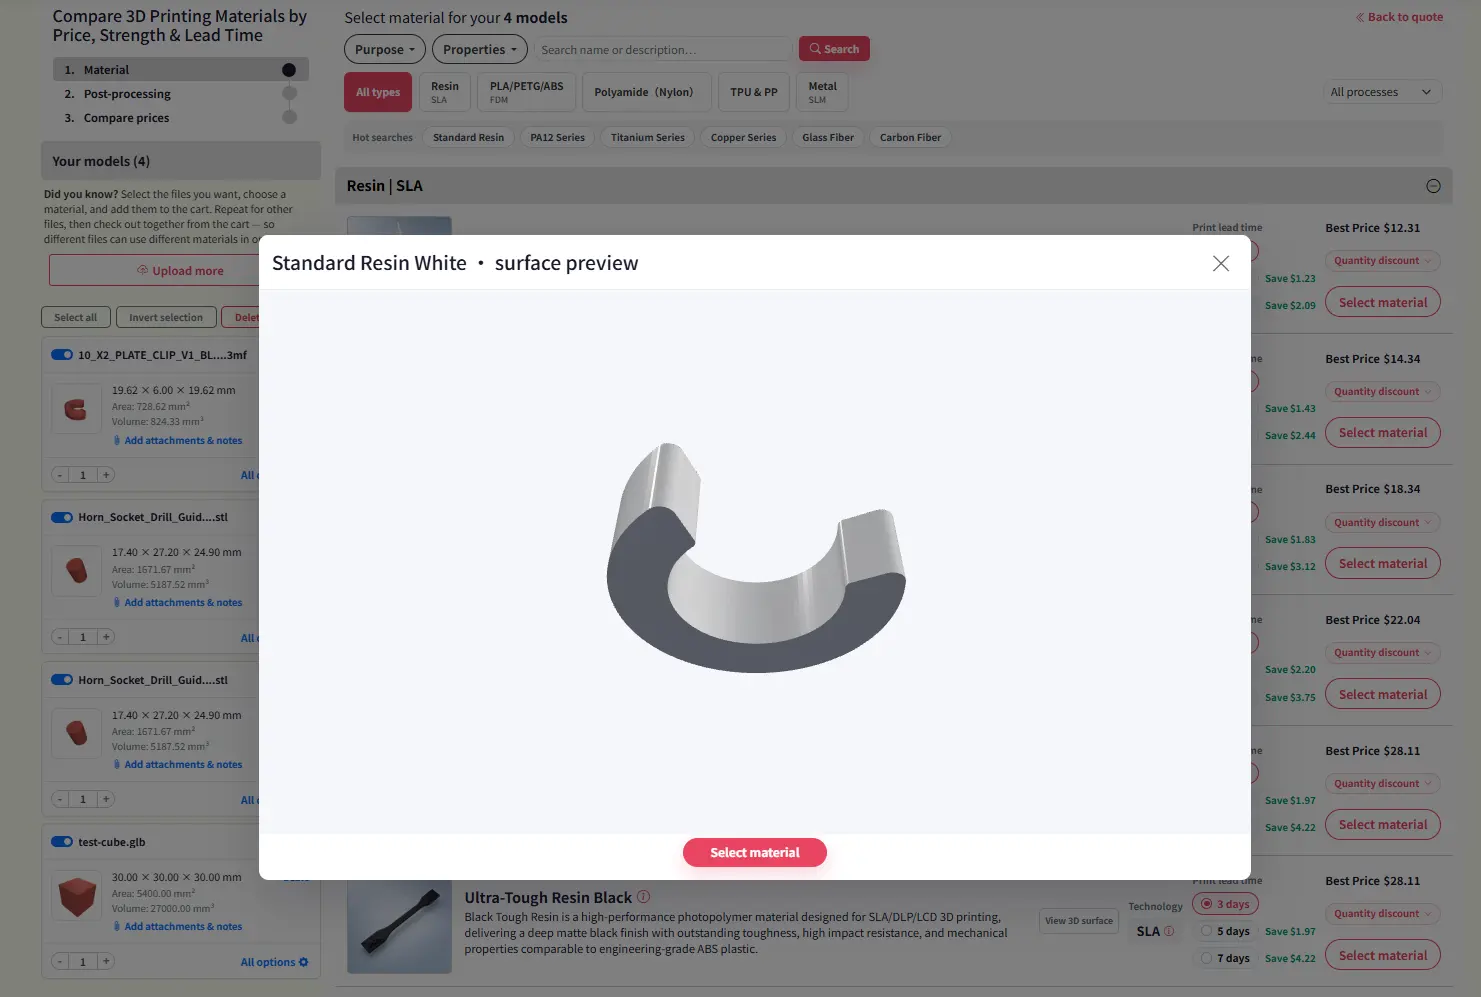Toggle the 10_X2_PLATE_CLIP model switch
Image resolution: width=1481 pixels, height=997 pixels.
62,355
